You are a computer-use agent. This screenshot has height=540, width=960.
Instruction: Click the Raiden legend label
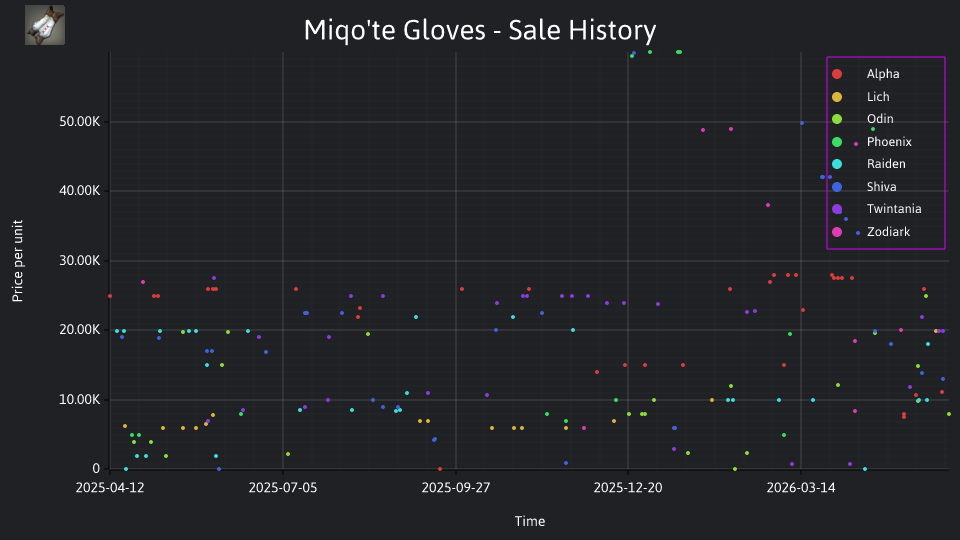click(886, 164)
